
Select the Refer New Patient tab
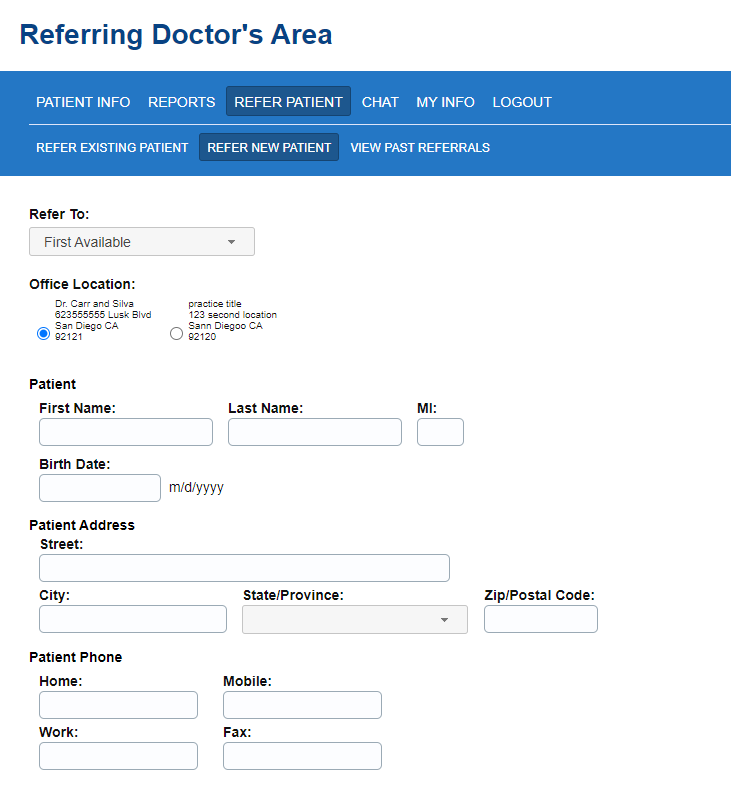tap(269, 148)
